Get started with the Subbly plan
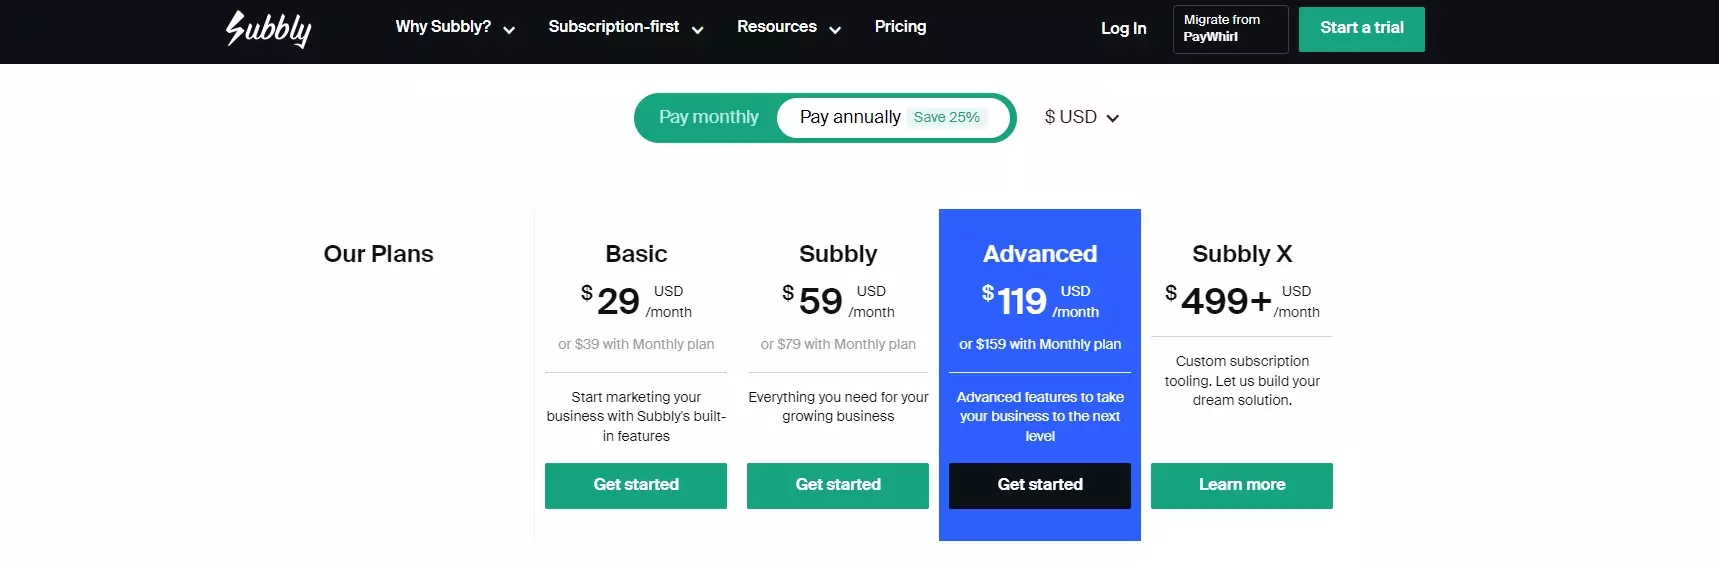 pyautogui.click(x=838, y=485)
